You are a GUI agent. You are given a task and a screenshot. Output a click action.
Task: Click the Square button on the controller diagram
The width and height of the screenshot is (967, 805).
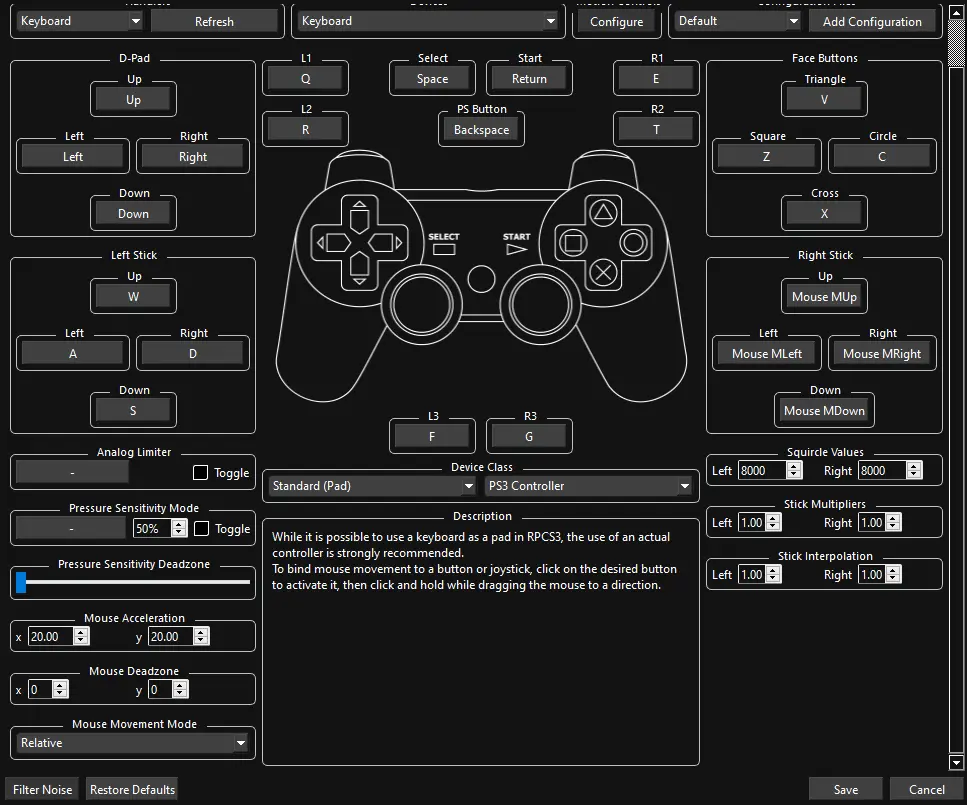pos(573,243)
